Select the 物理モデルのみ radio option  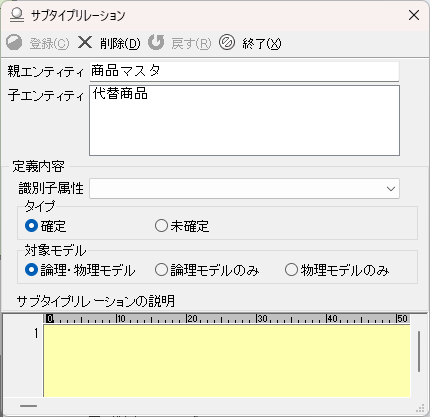tap(291, 270)
